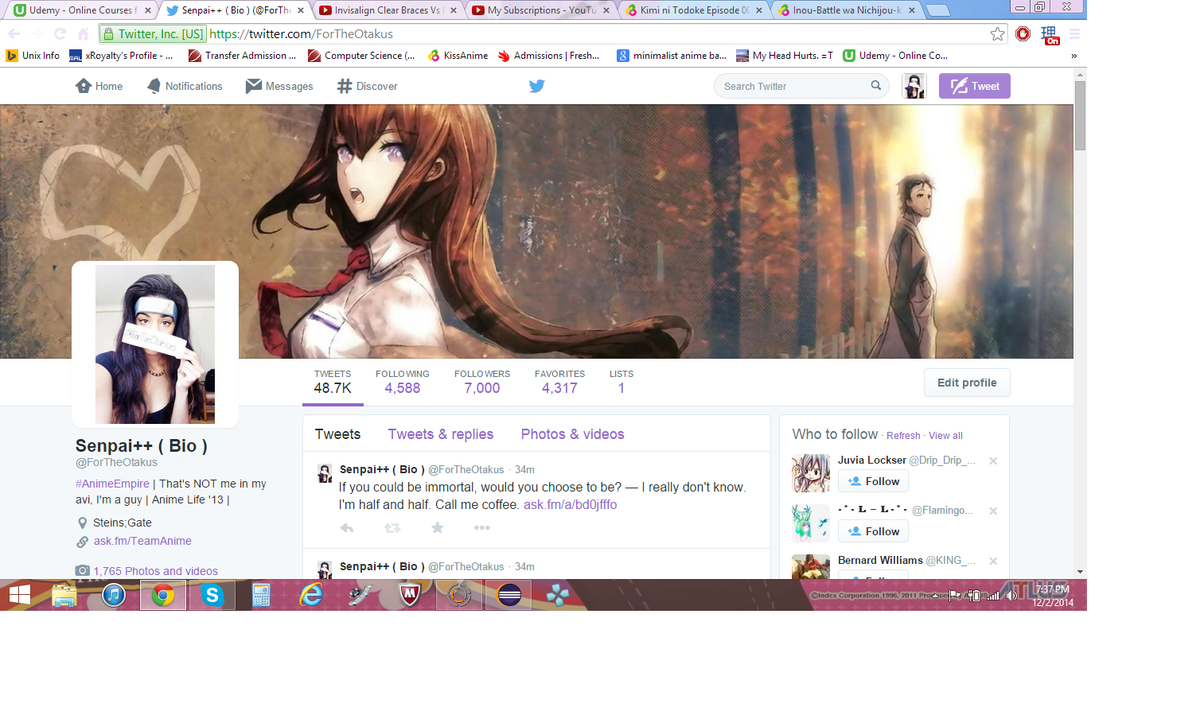Open Skype from taskbar
Screen dimensions: 1200x719
[x=212, y=596]
